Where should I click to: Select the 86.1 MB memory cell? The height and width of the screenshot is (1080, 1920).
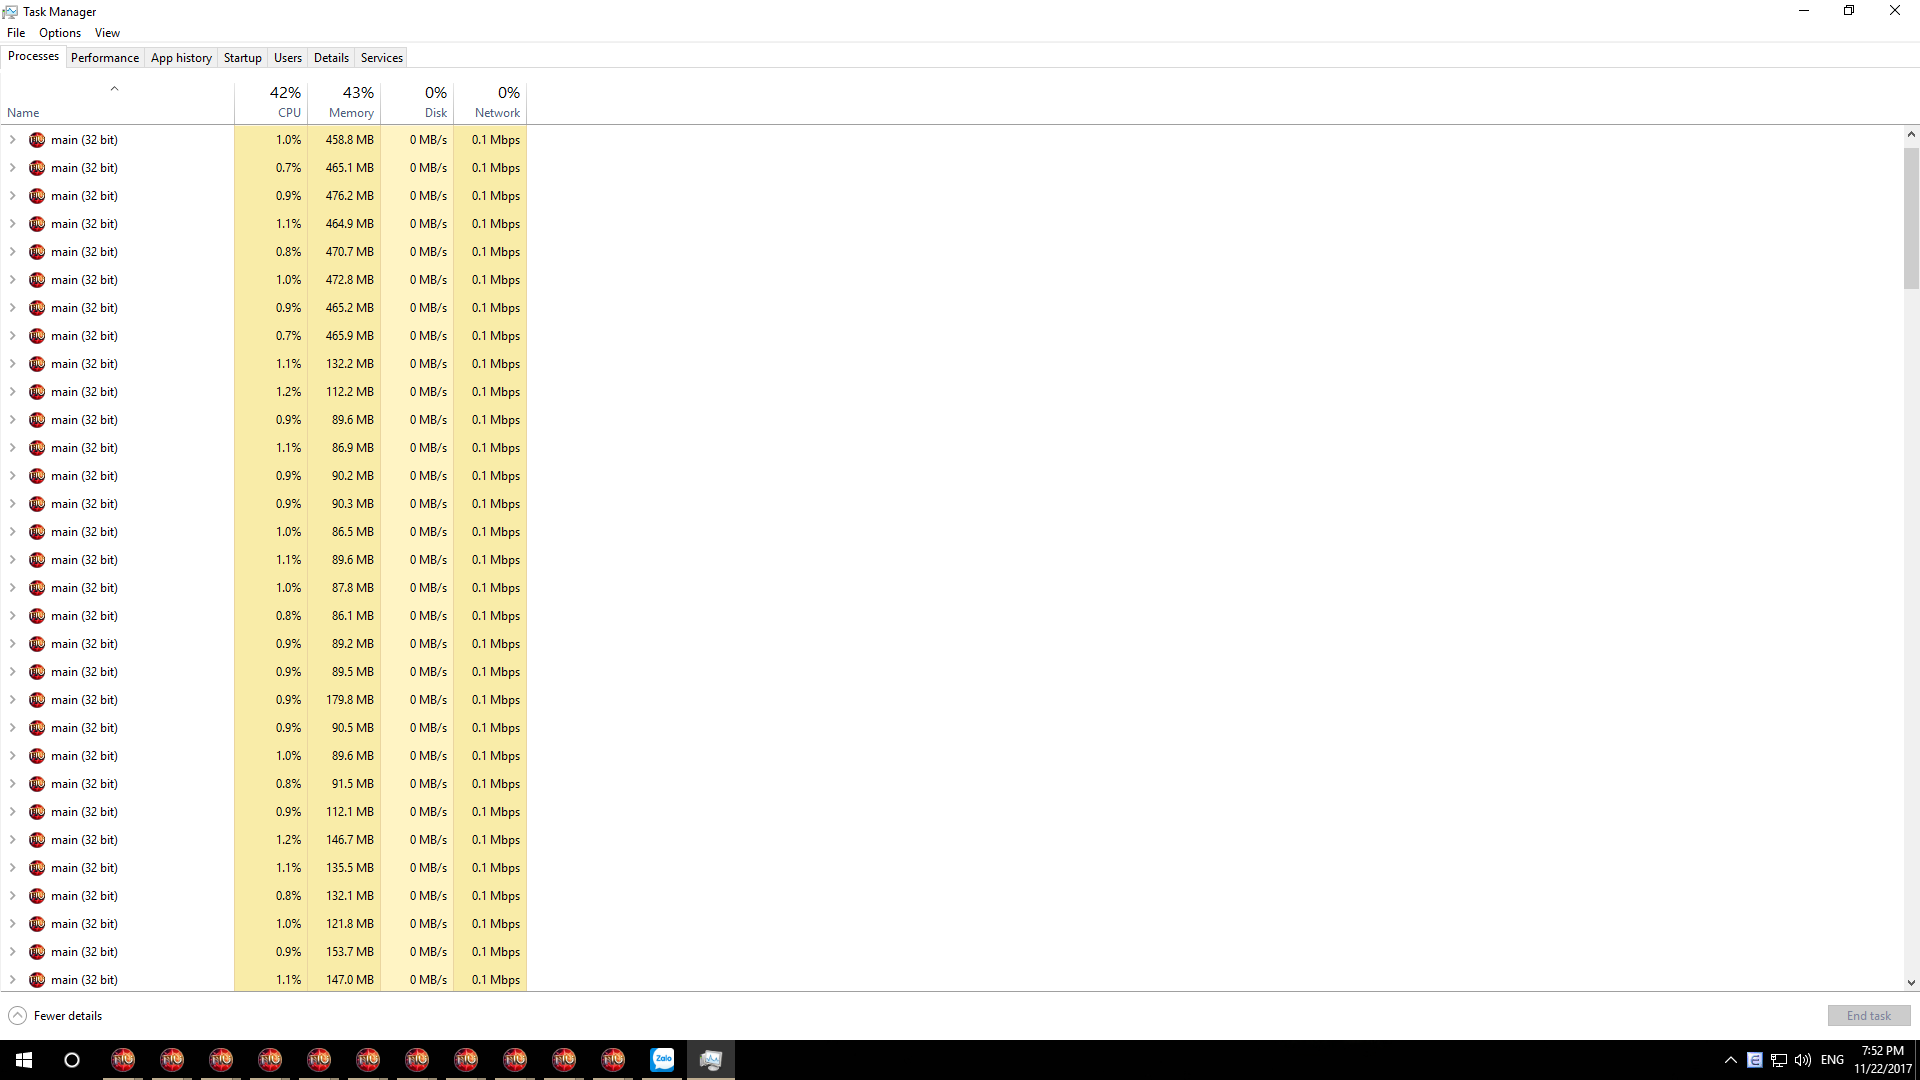(x=344, y=616)
